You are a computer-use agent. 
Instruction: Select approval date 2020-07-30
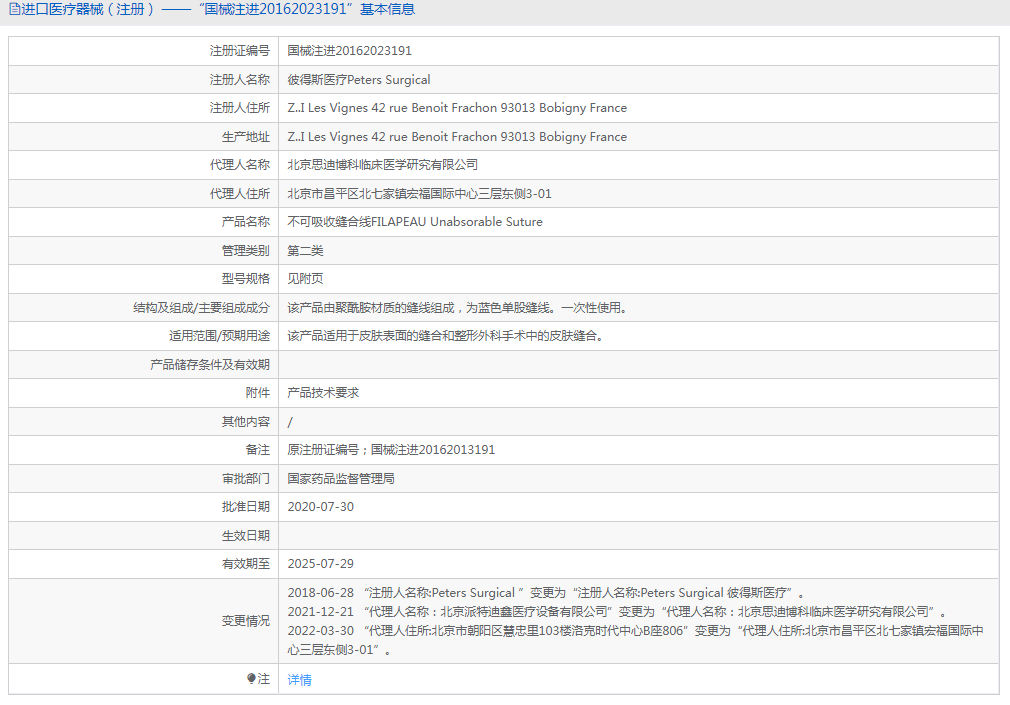point(321,507)
